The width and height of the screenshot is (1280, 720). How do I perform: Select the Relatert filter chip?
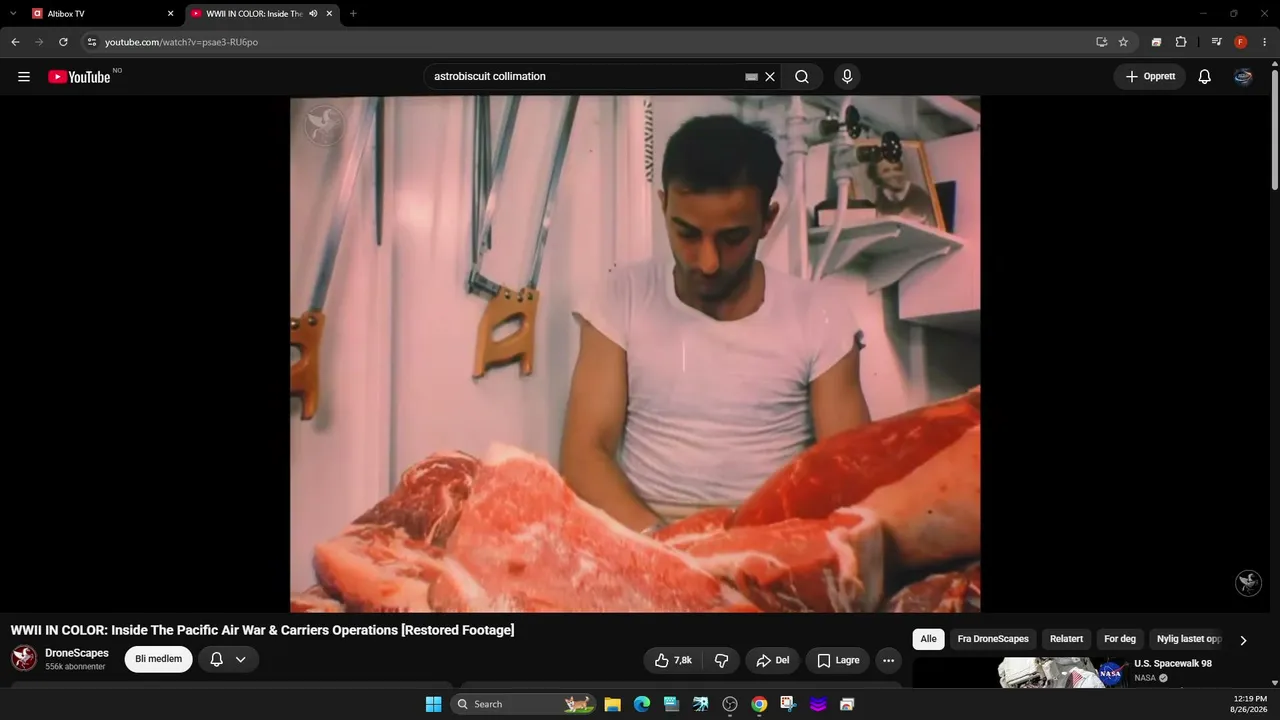[1066, 639]
